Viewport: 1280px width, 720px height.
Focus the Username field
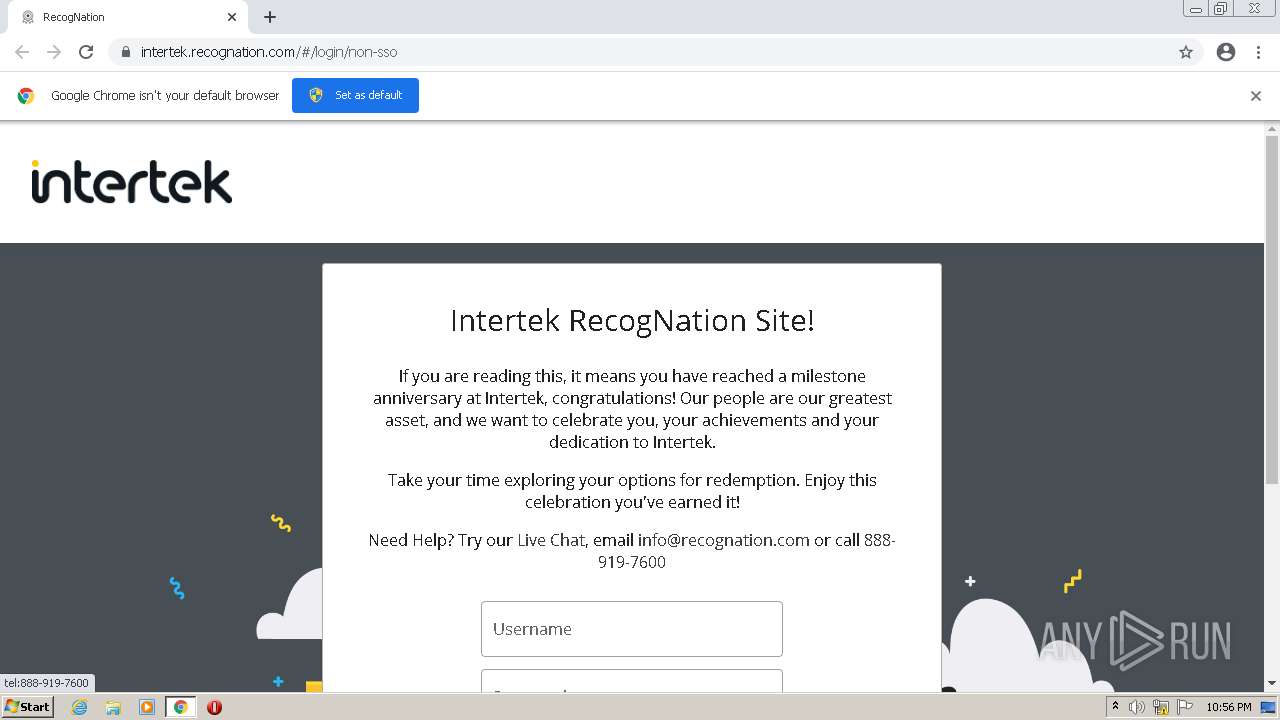(x=632, y=629)
